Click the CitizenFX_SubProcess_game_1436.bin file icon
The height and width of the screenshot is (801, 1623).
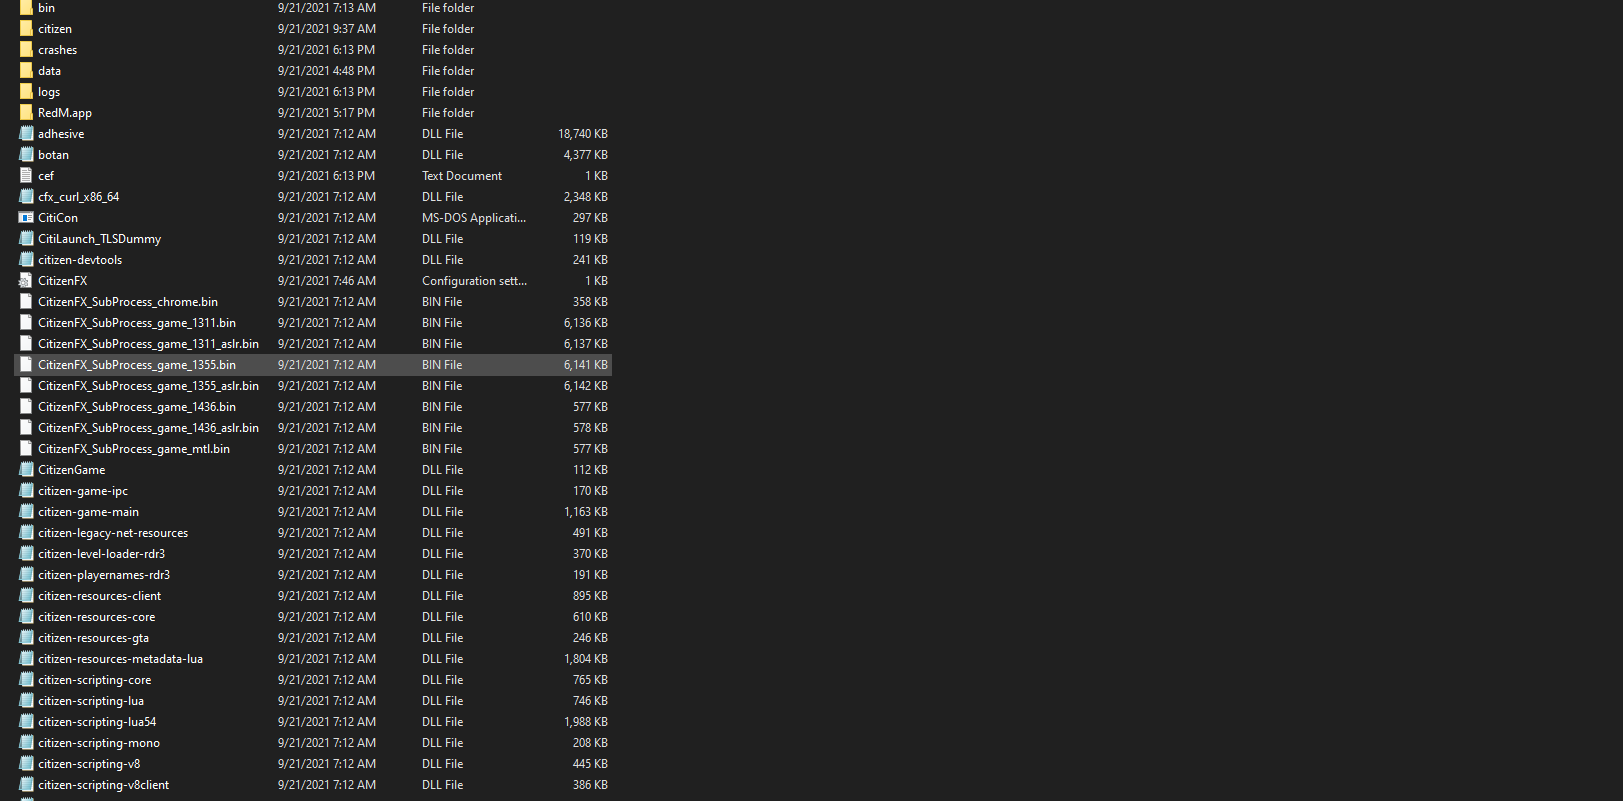pos(26,406)
